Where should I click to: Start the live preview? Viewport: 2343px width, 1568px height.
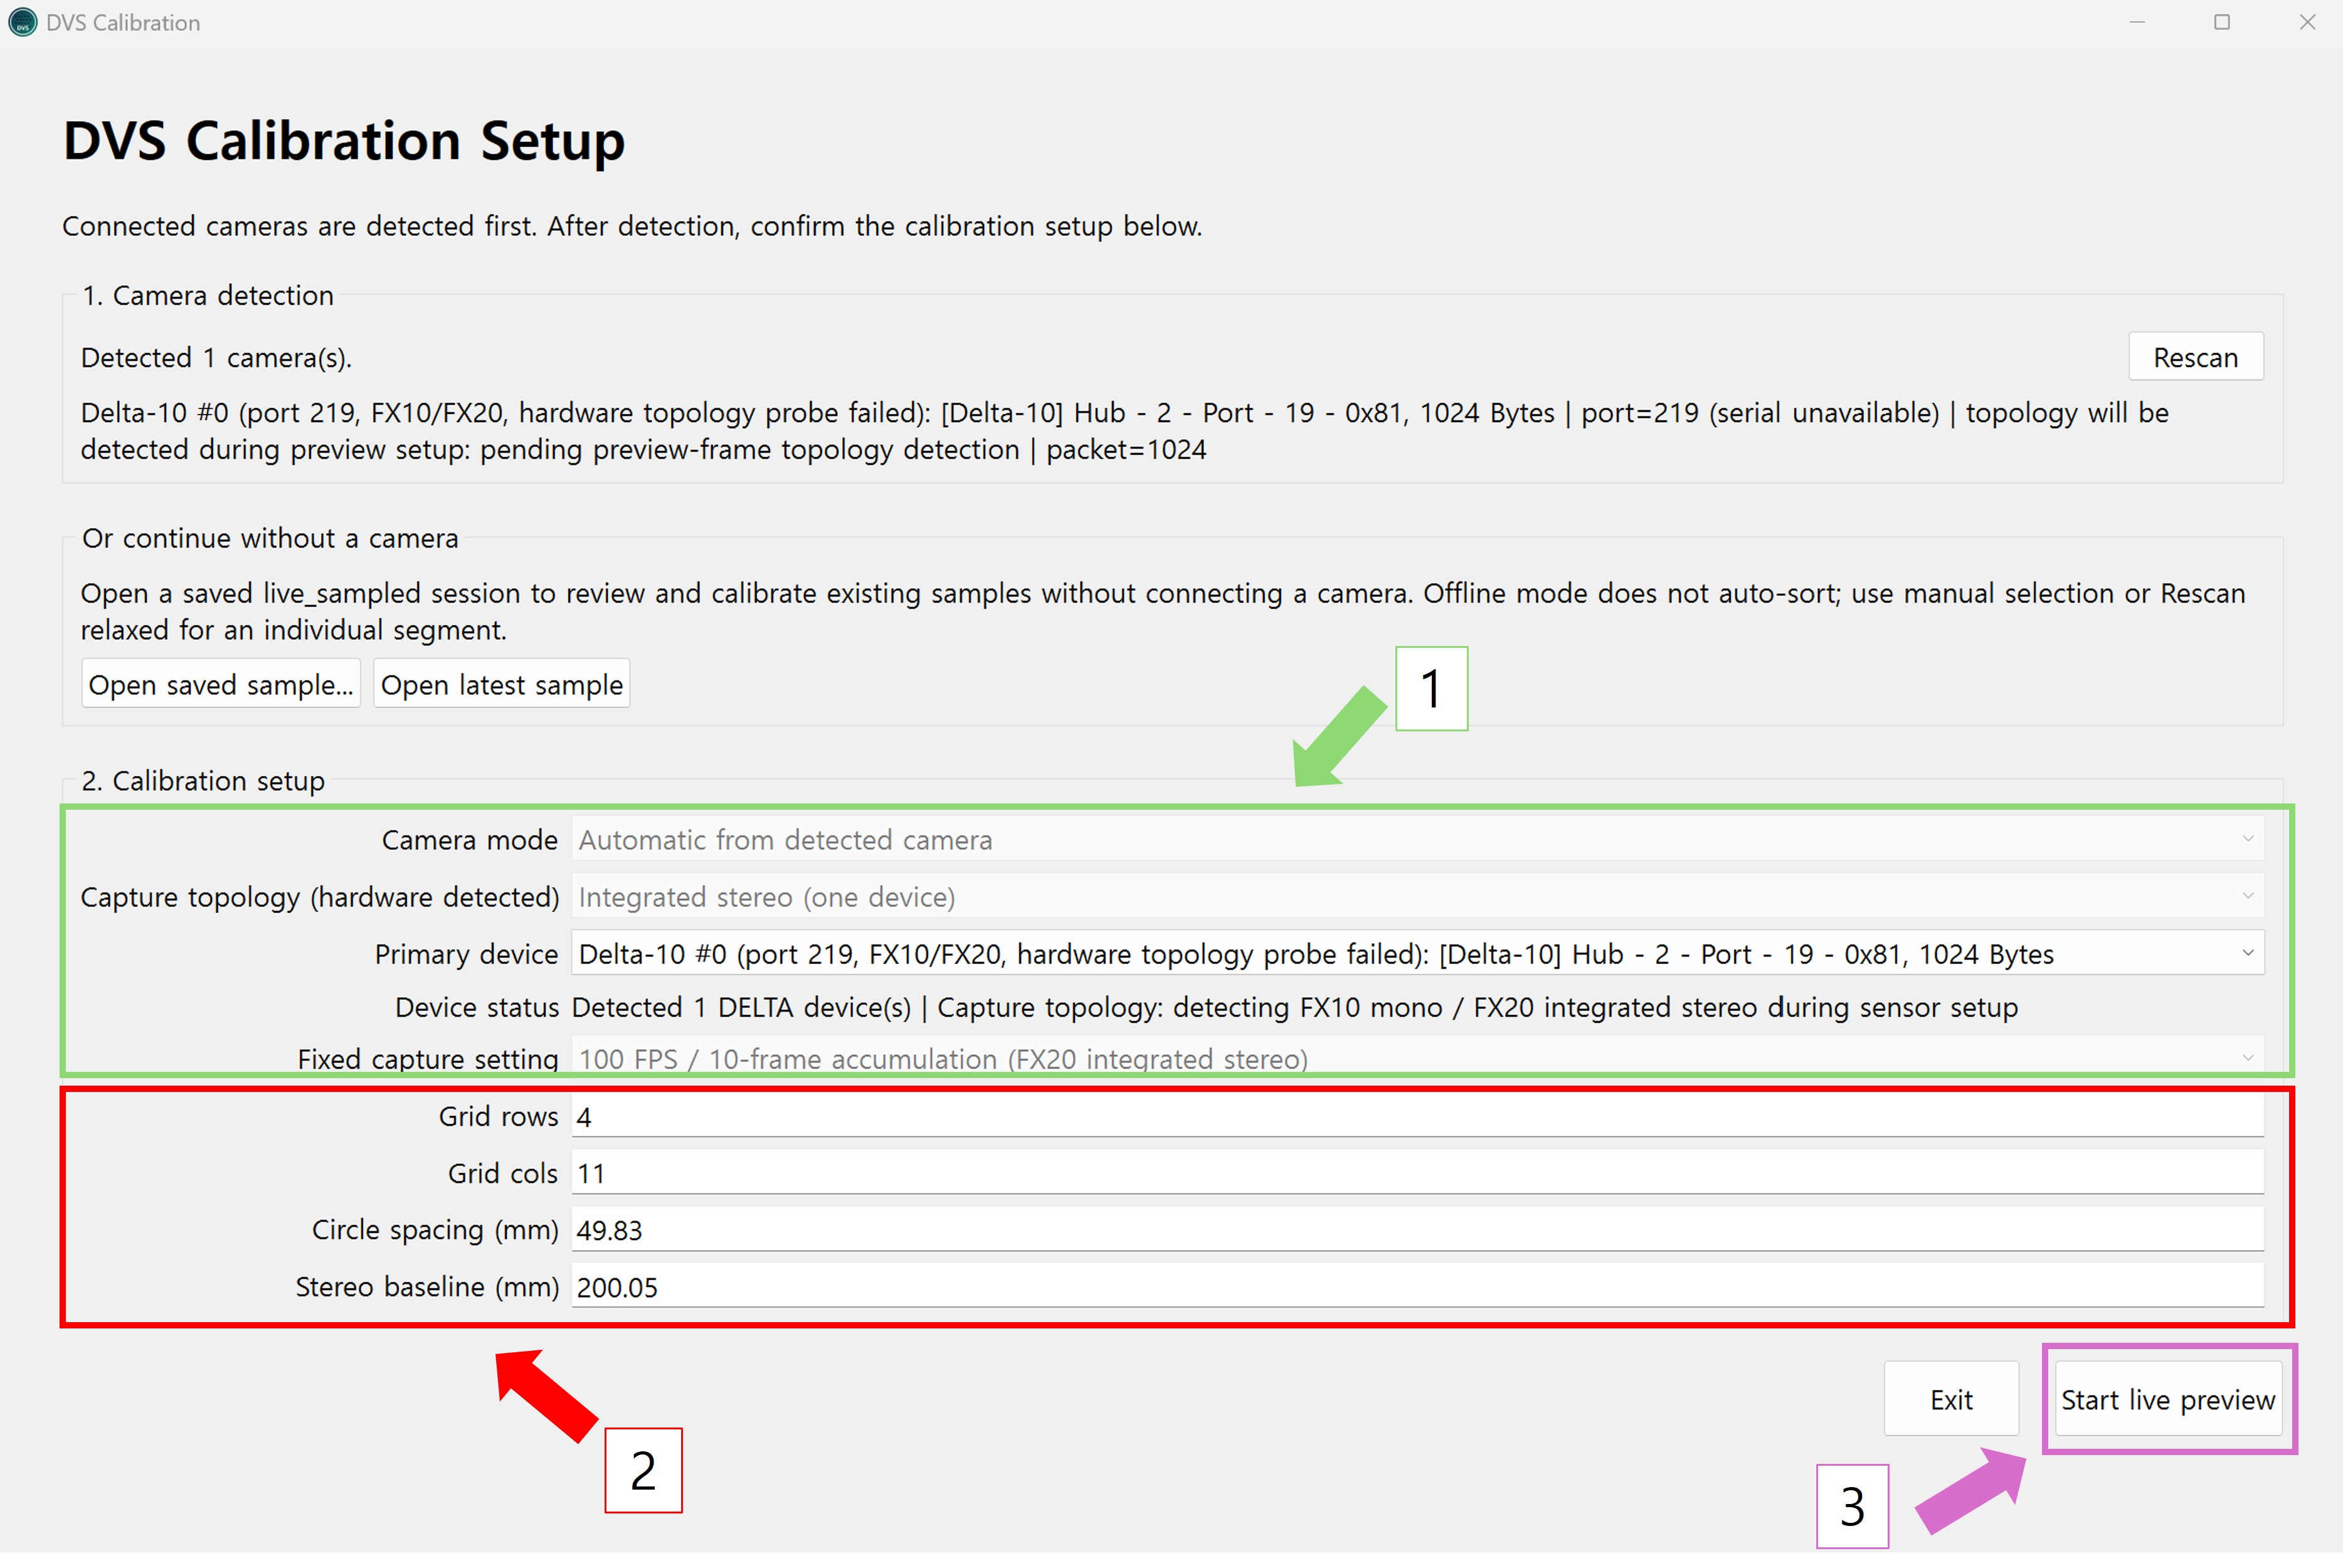[2167, 1399]
